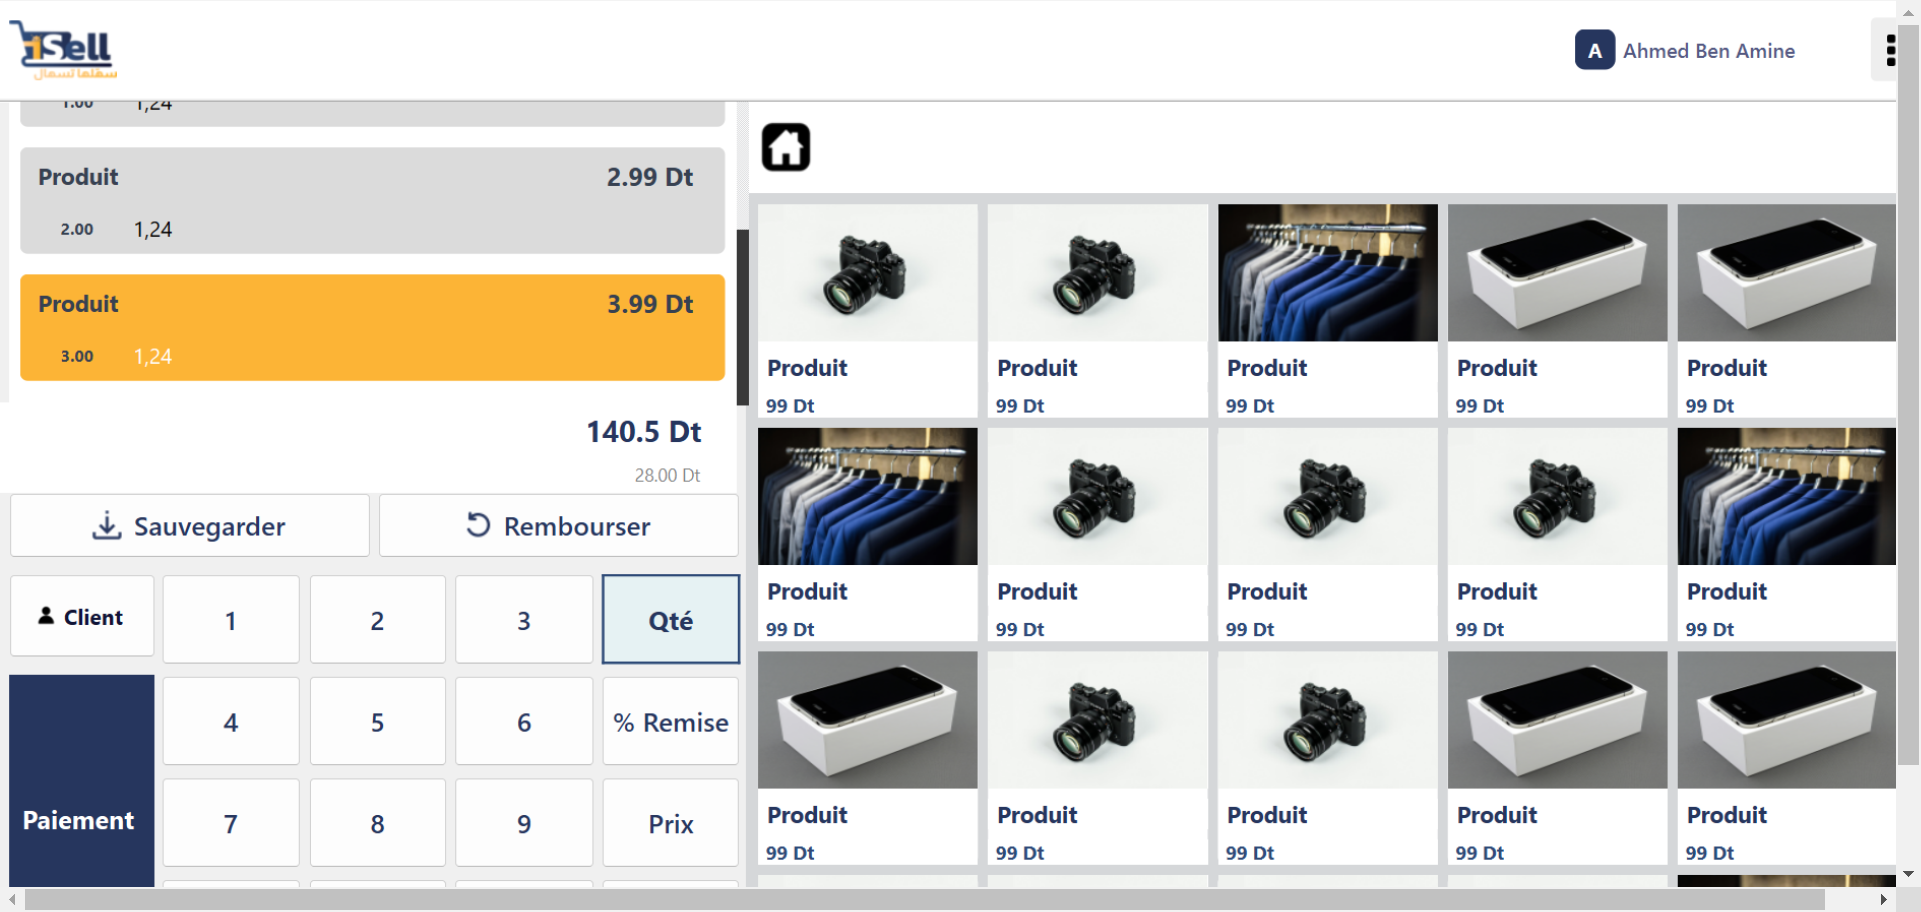Click the order list scrollbar thumb
This screenshot has width=1921, height=912.
[x=743, y=317]
